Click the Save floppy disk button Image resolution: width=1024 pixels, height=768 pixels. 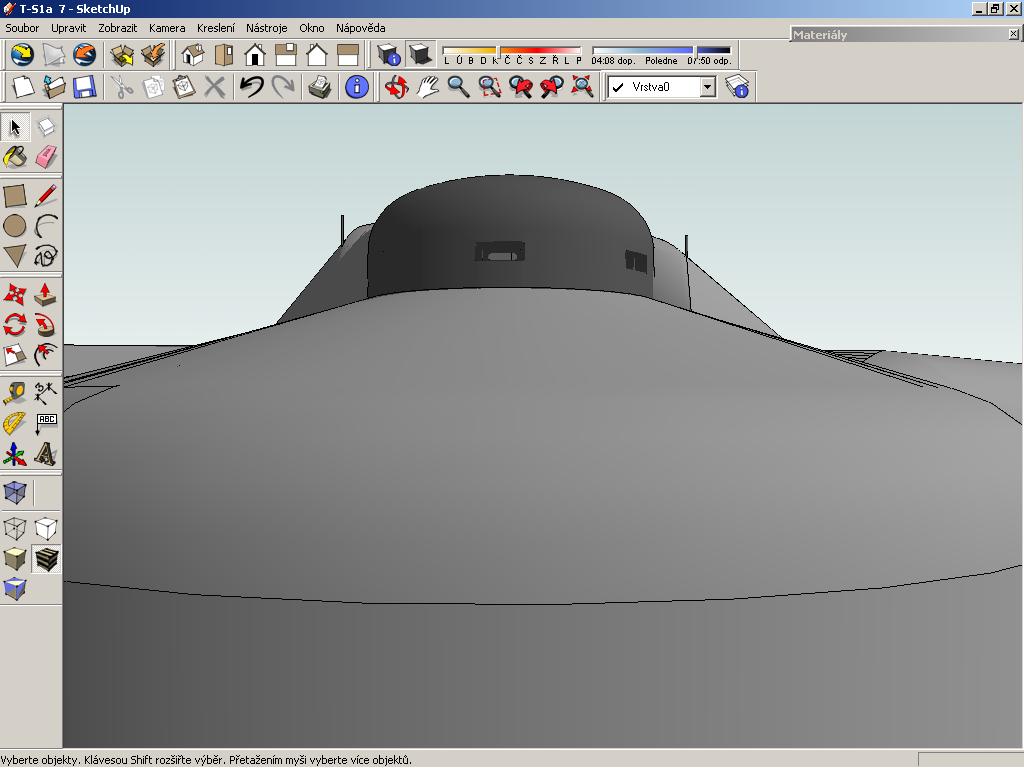click(84, 87)
